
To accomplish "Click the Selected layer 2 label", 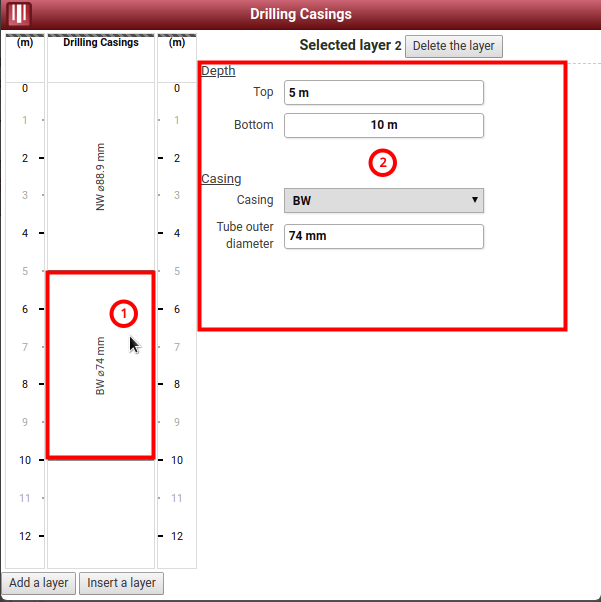I will click(x=350, y=46).
